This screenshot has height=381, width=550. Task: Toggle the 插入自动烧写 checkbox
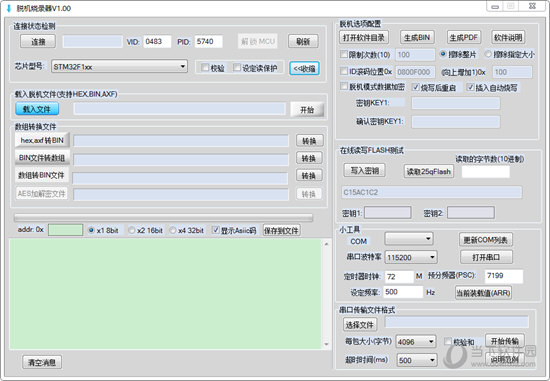pos(470,87)
